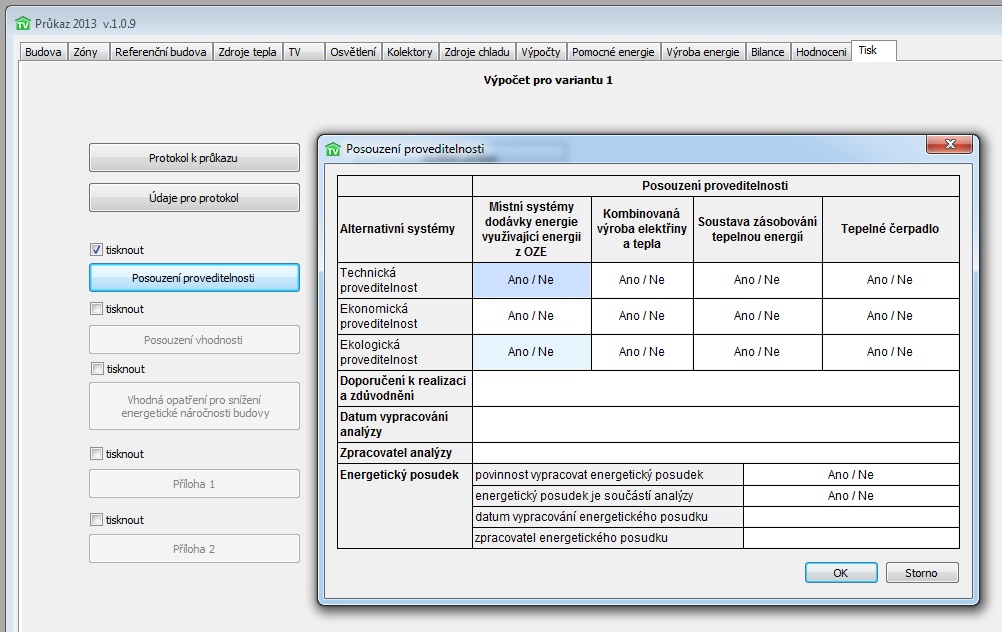Toggle Ano / Ne for povinnost vypracovat posudek
This screenshot has width=1002, height=632.
pyautogui.click(x=851, y=475)
